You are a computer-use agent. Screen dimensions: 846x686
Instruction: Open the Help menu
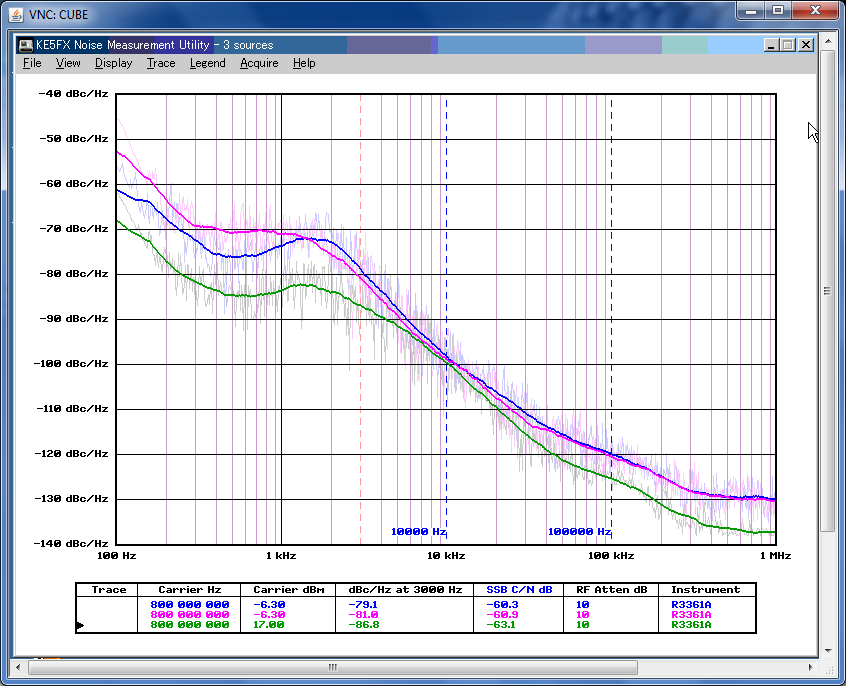tap(304, 63)
